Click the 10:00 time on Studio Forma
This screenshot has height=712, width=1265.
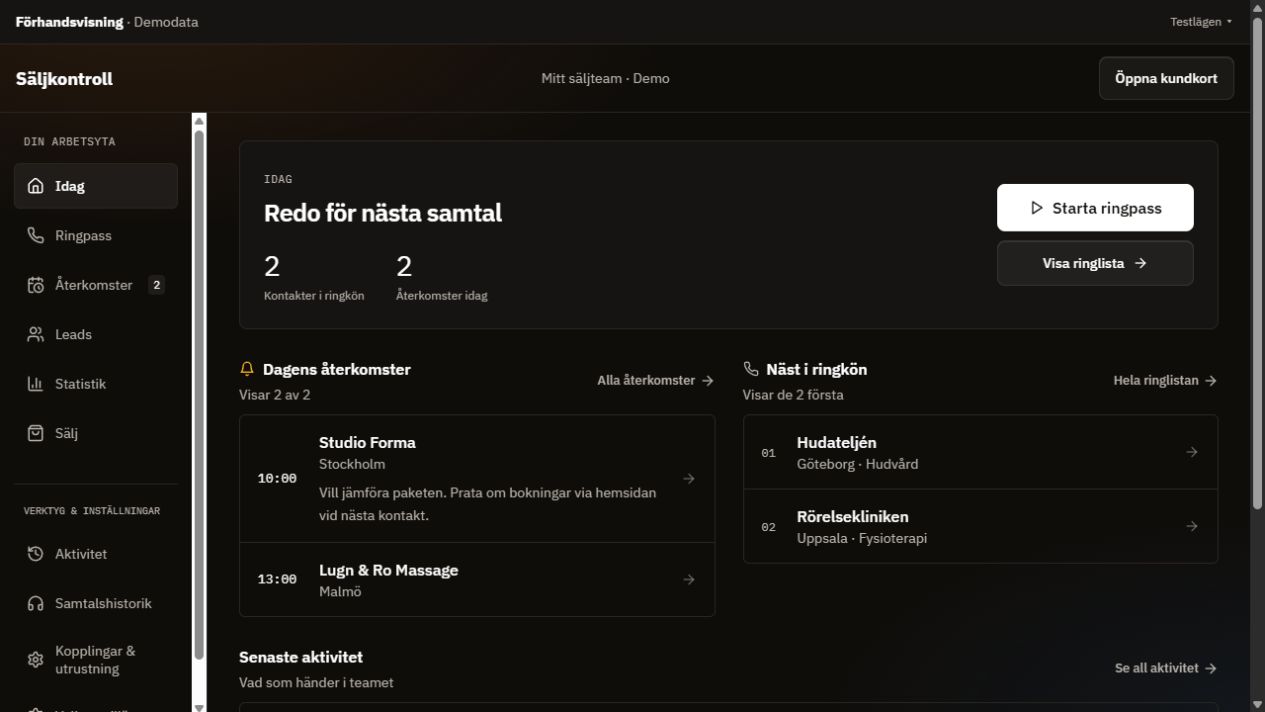(x=277, y=479)
